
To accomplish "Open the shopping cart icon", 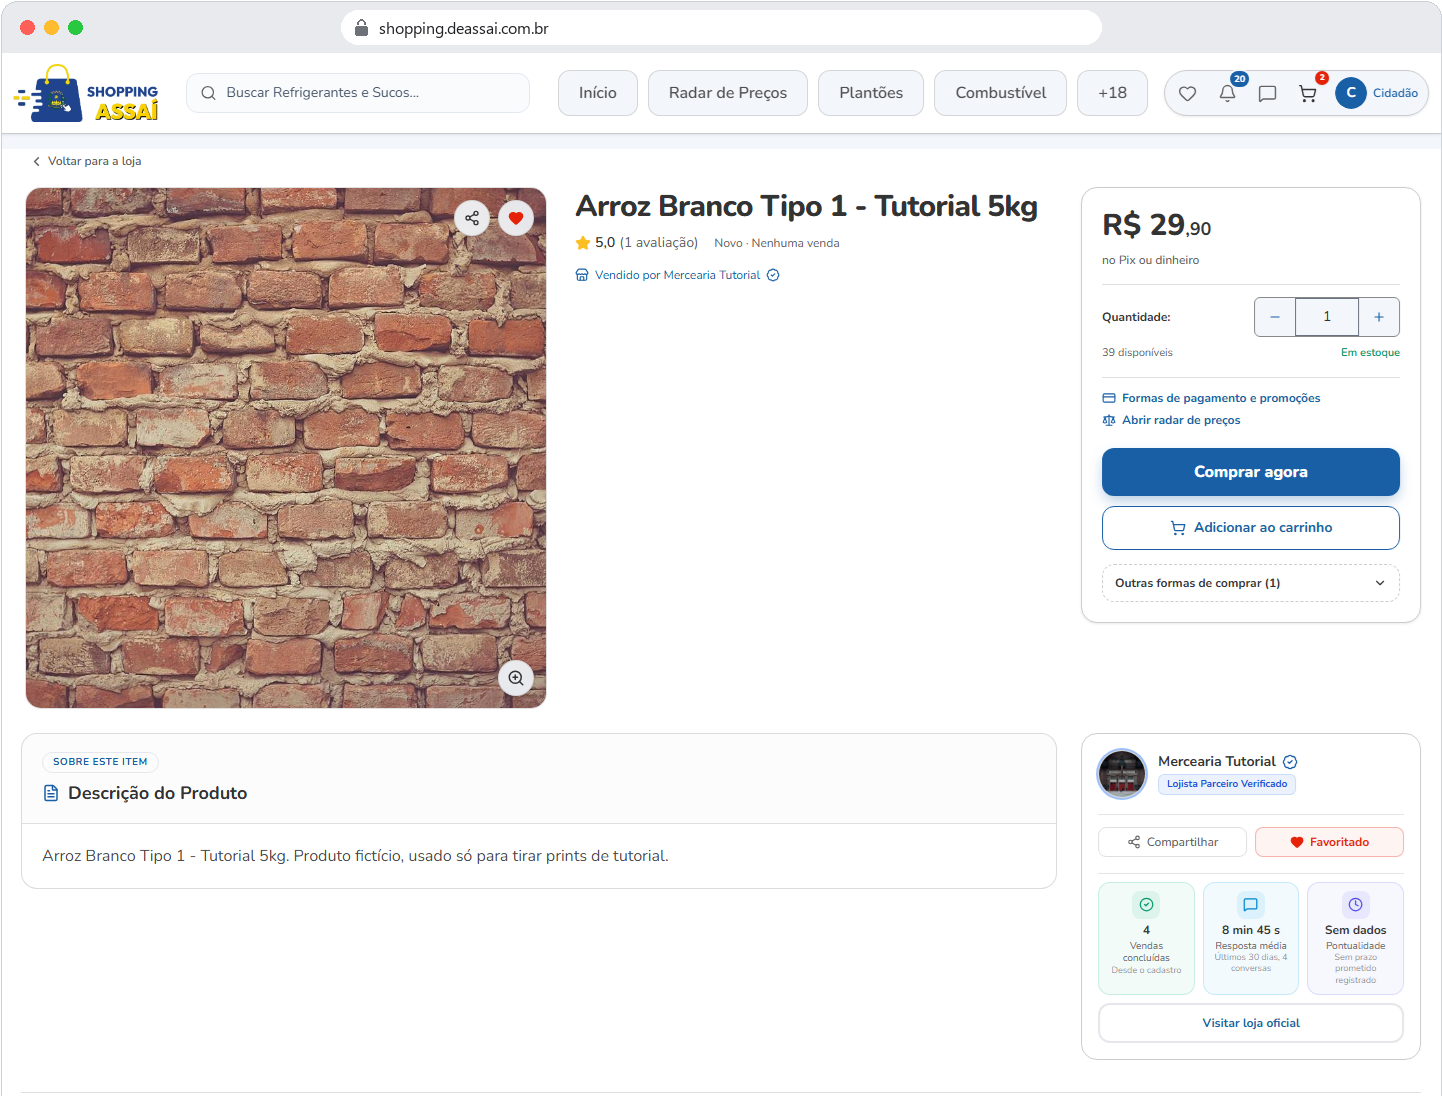I will (x=1307, y=93).
